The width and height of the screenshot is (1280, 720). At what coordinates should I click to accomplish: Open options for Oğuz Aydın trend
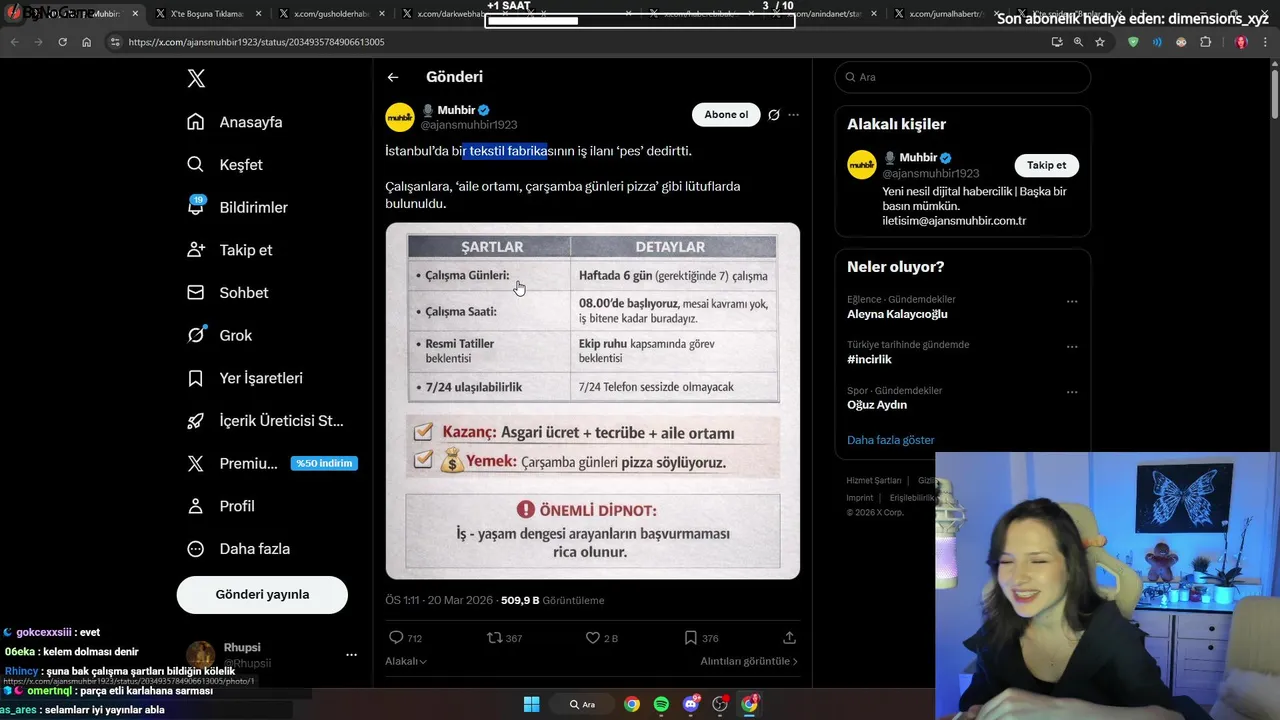coord(1072,393)
